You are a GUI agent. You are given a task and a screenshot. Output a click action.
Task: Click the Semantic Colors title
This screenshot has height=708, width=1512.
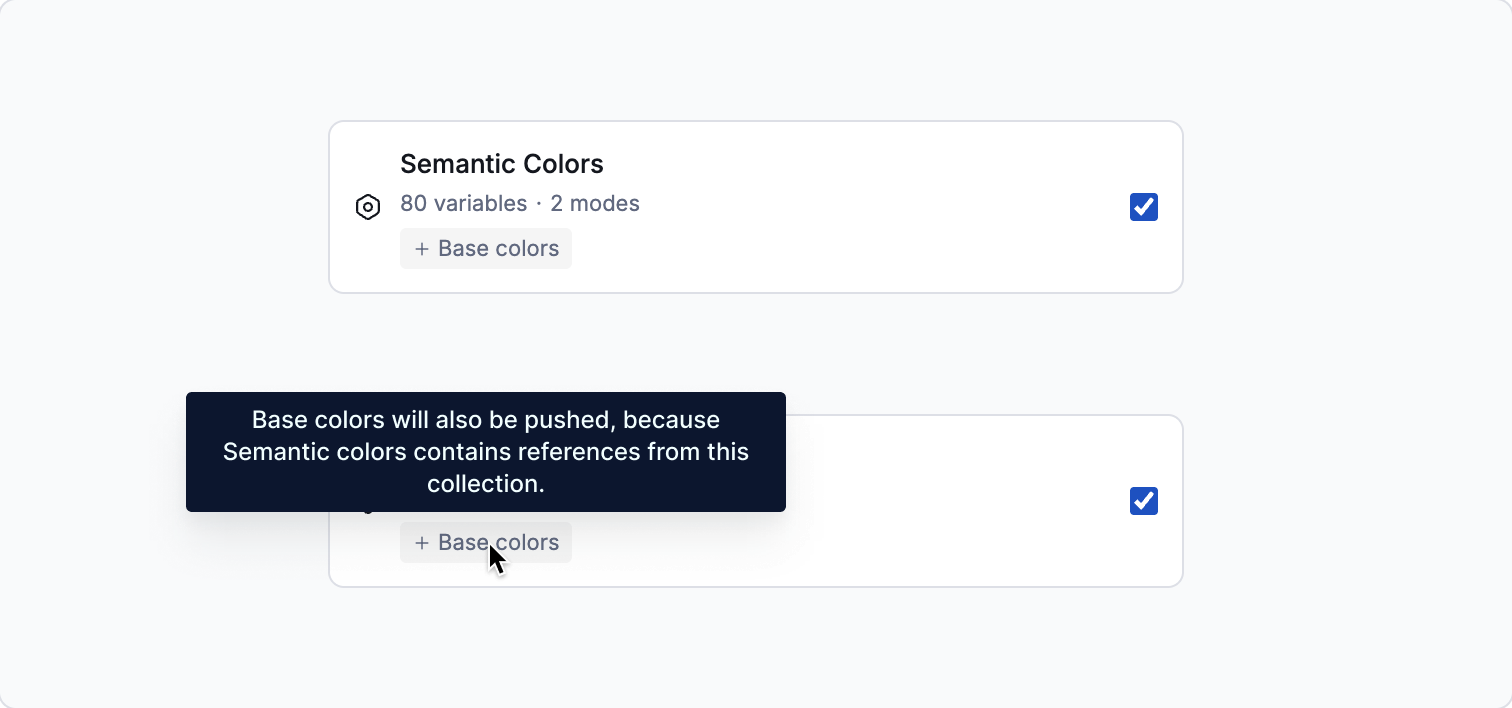(x=502, y=163)
